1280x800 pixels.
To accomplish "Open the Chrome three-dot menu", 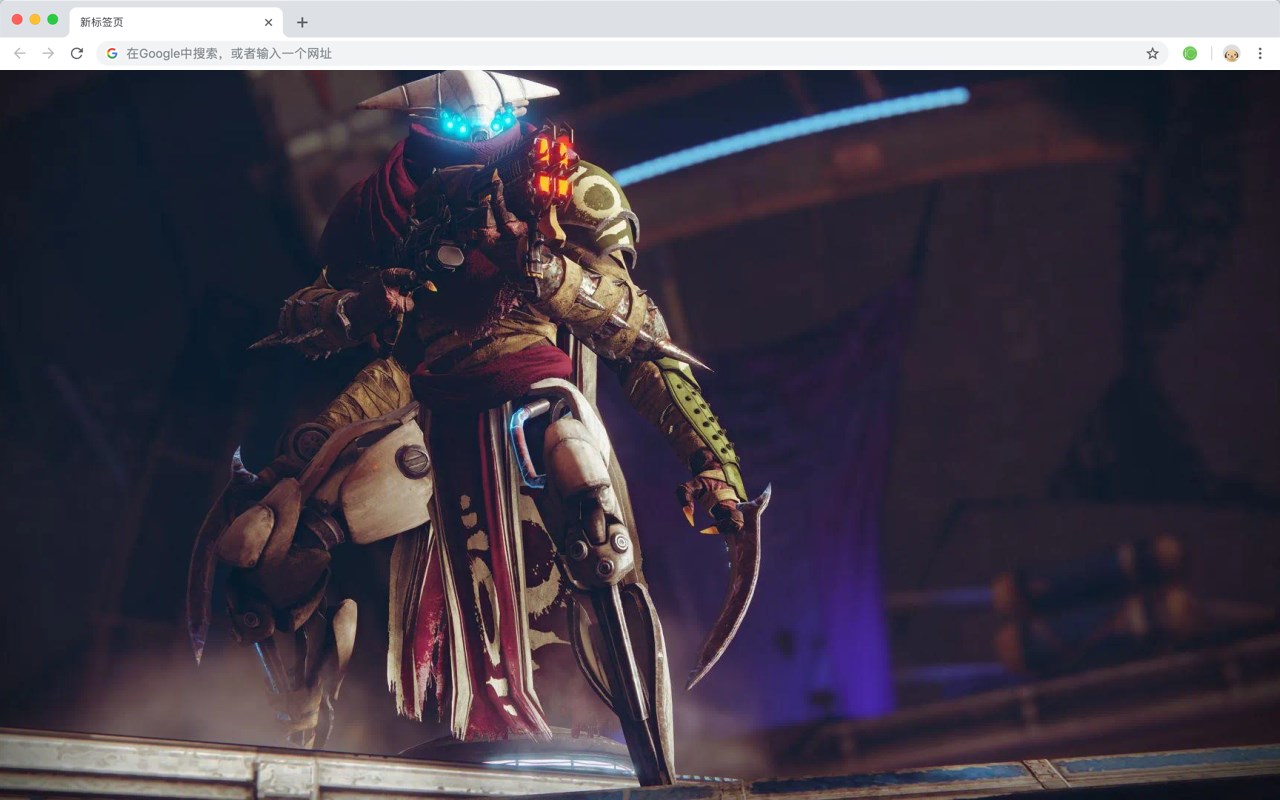I will point(1260,53).
